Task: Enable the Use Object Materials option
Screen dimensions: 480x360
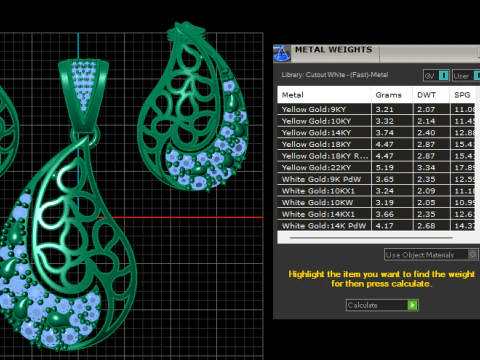Action: (x=431, y=255)
